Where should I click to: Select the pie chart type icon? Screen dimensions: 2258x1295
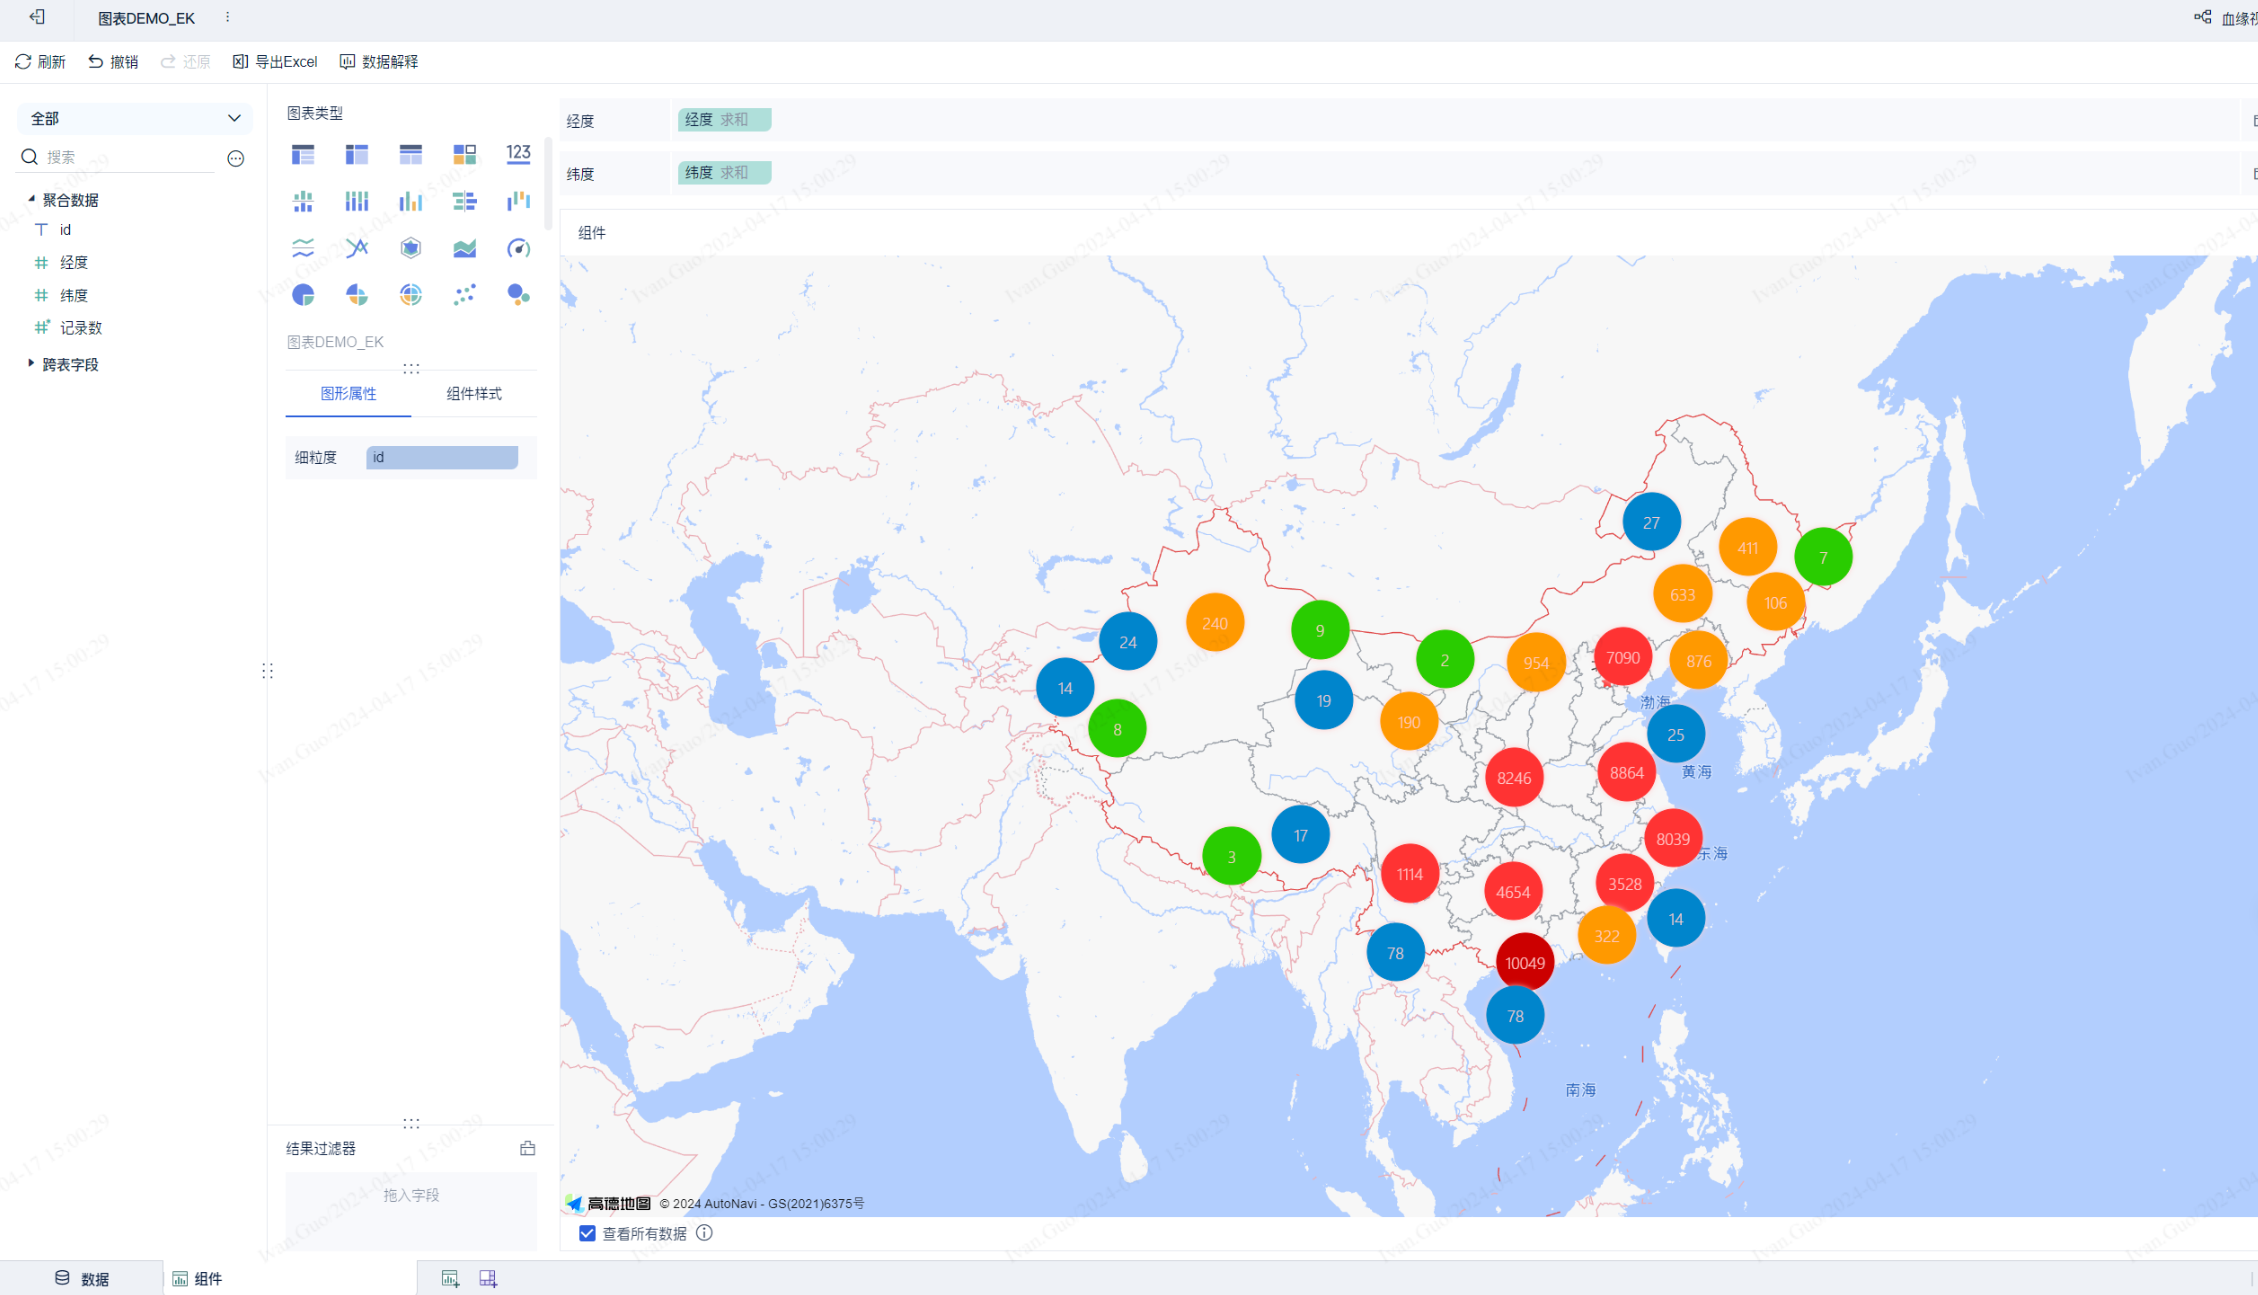(303, 295)
